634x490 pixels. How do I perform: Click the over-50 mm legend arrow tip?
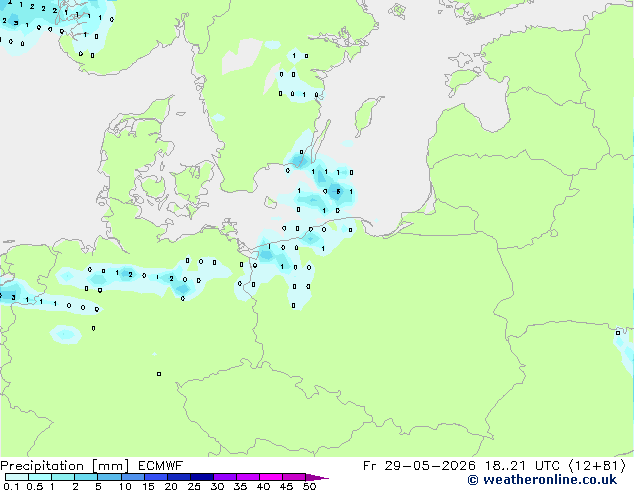click(317, 477)
